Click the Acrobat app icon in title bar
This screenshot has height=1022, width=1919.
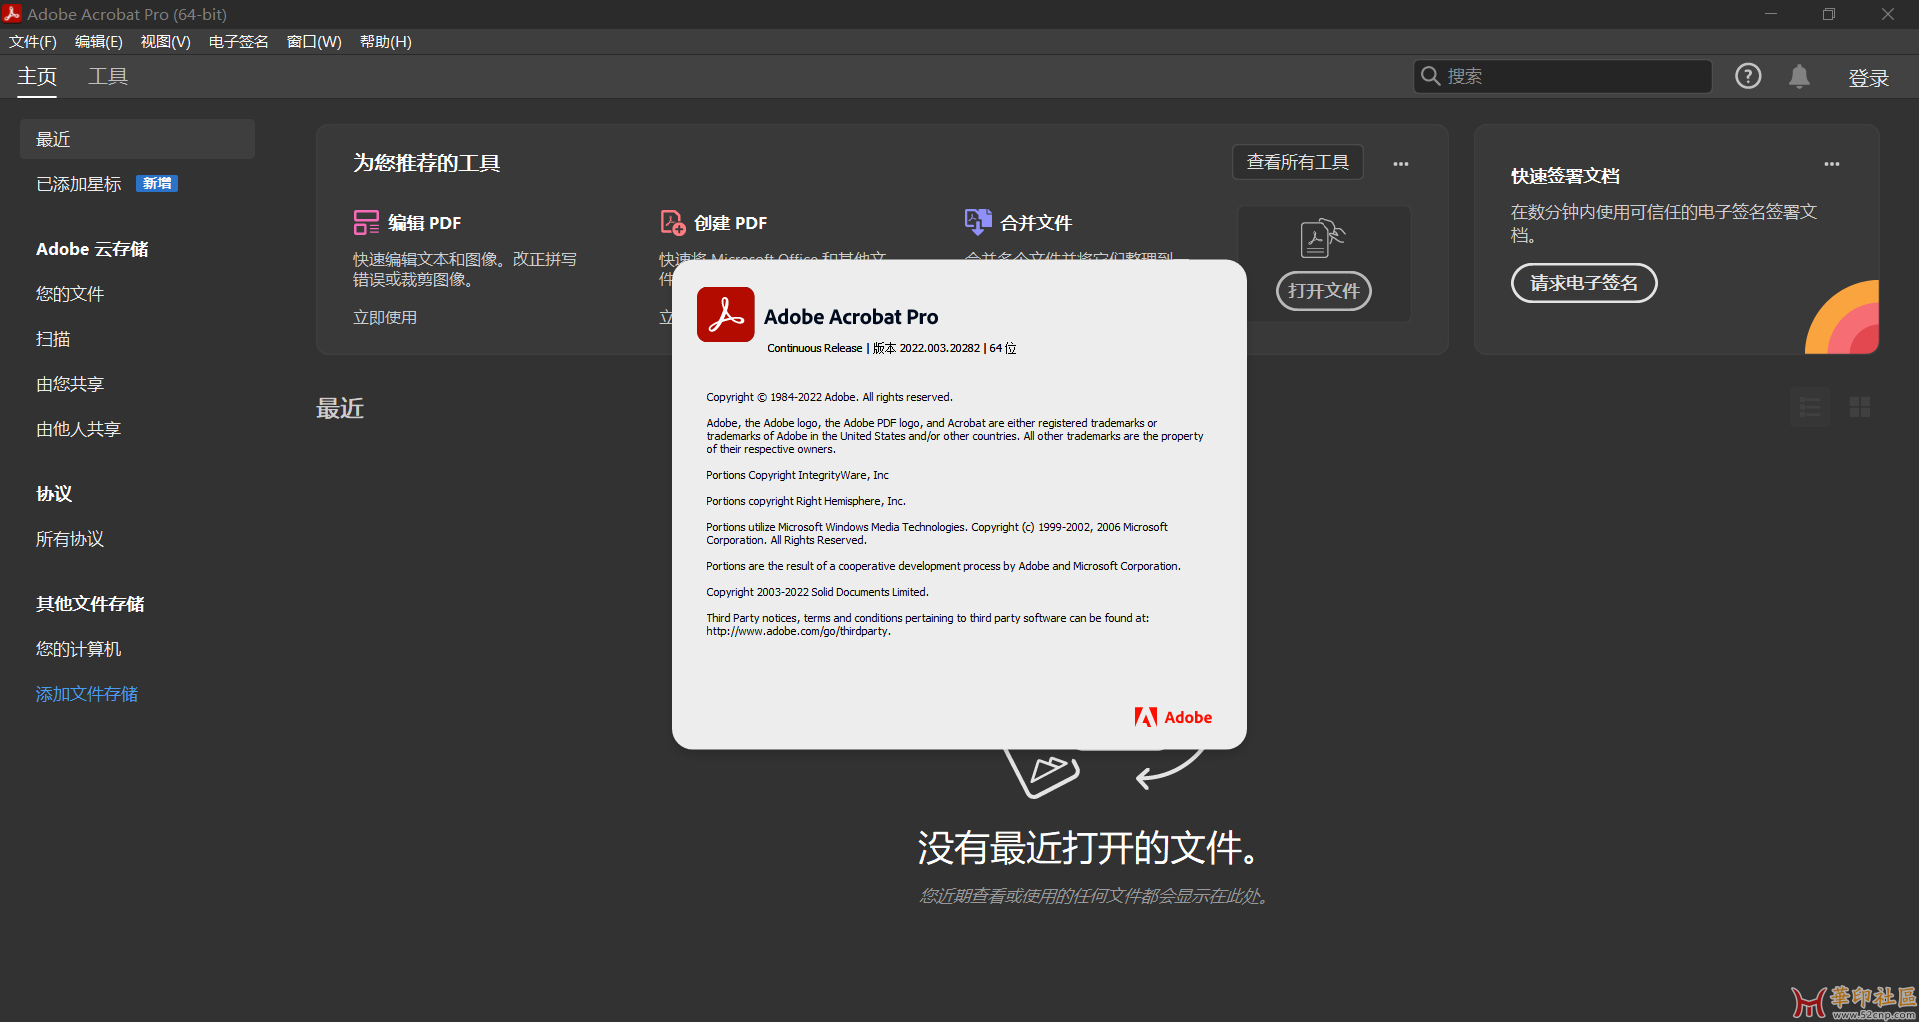[12, 14]
